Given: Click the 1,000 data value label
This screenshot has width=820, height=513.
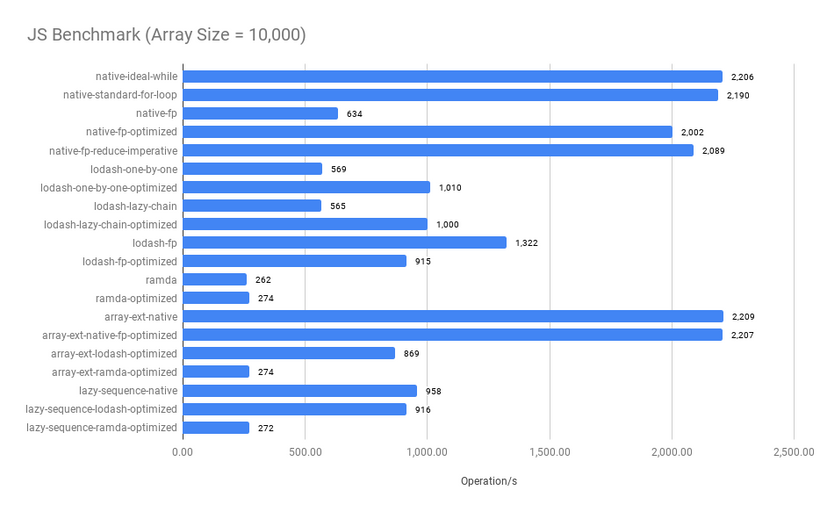Looking at the screenshot, I should tap(448, 224).
